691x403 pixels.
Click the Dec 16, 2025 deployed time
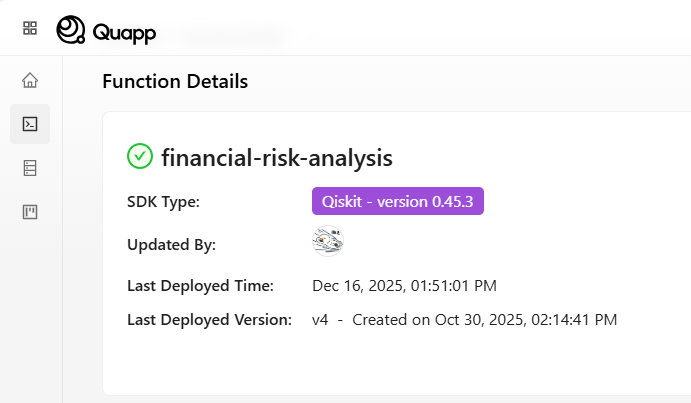coord(404,286)
